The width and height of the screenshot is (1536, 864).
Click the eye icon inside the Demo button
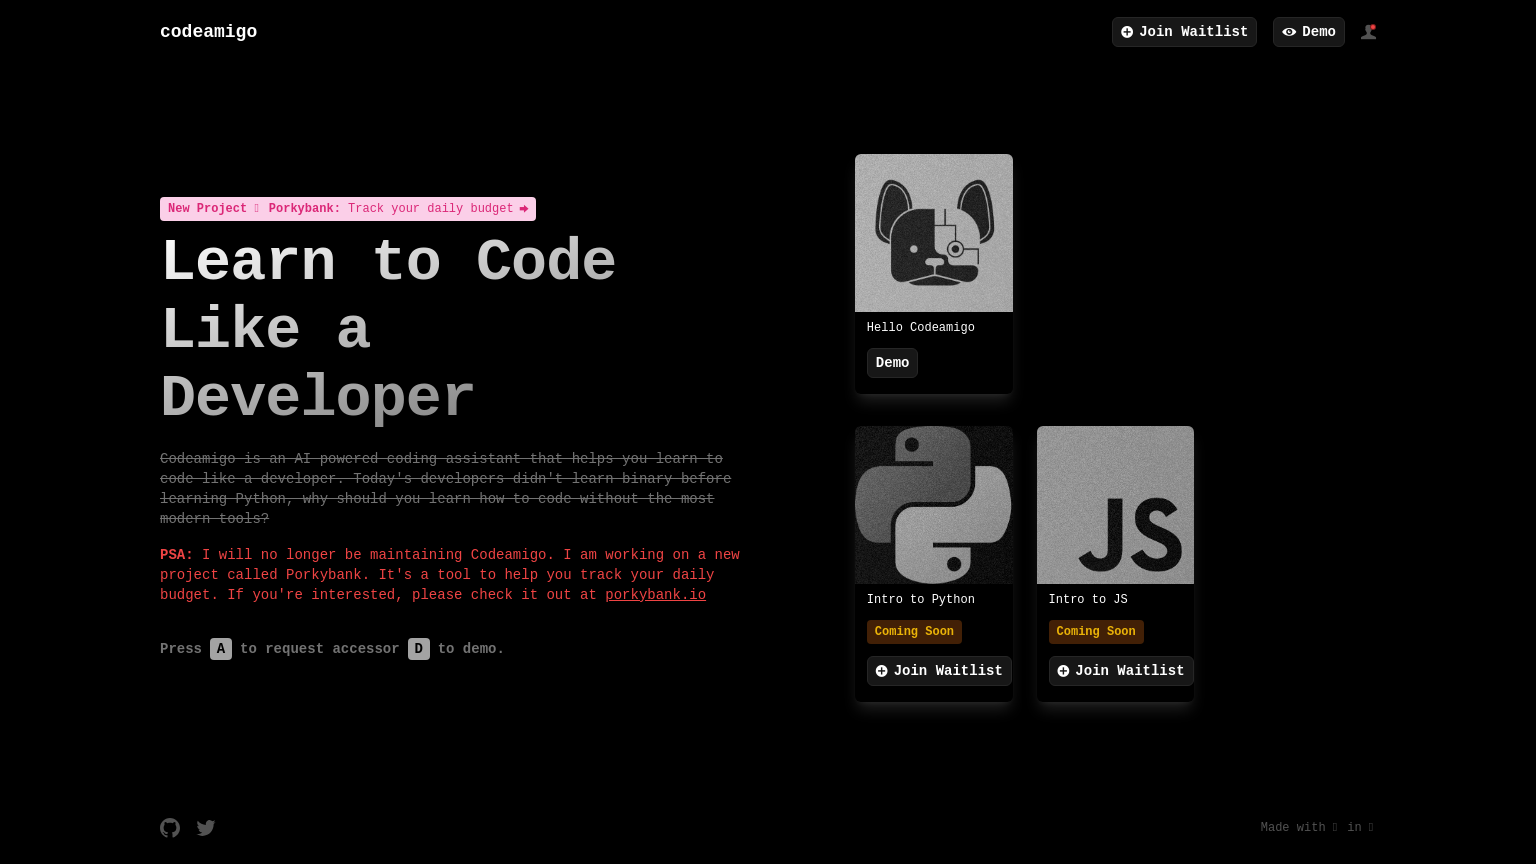pyautogui.click(x=1288, y=31)
